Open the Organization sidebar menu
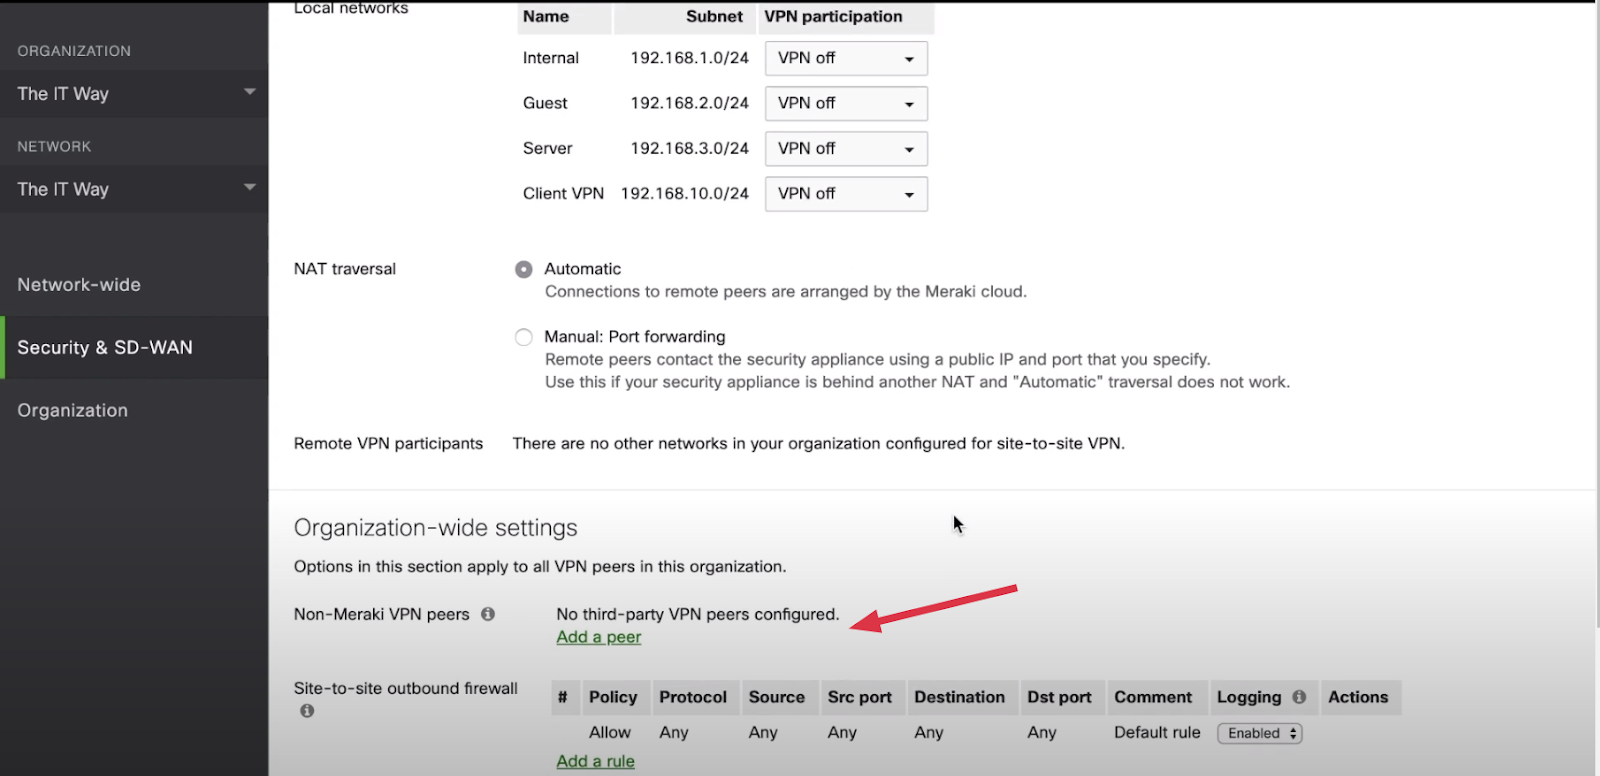Screen dimensions: 1600x776 73,411
